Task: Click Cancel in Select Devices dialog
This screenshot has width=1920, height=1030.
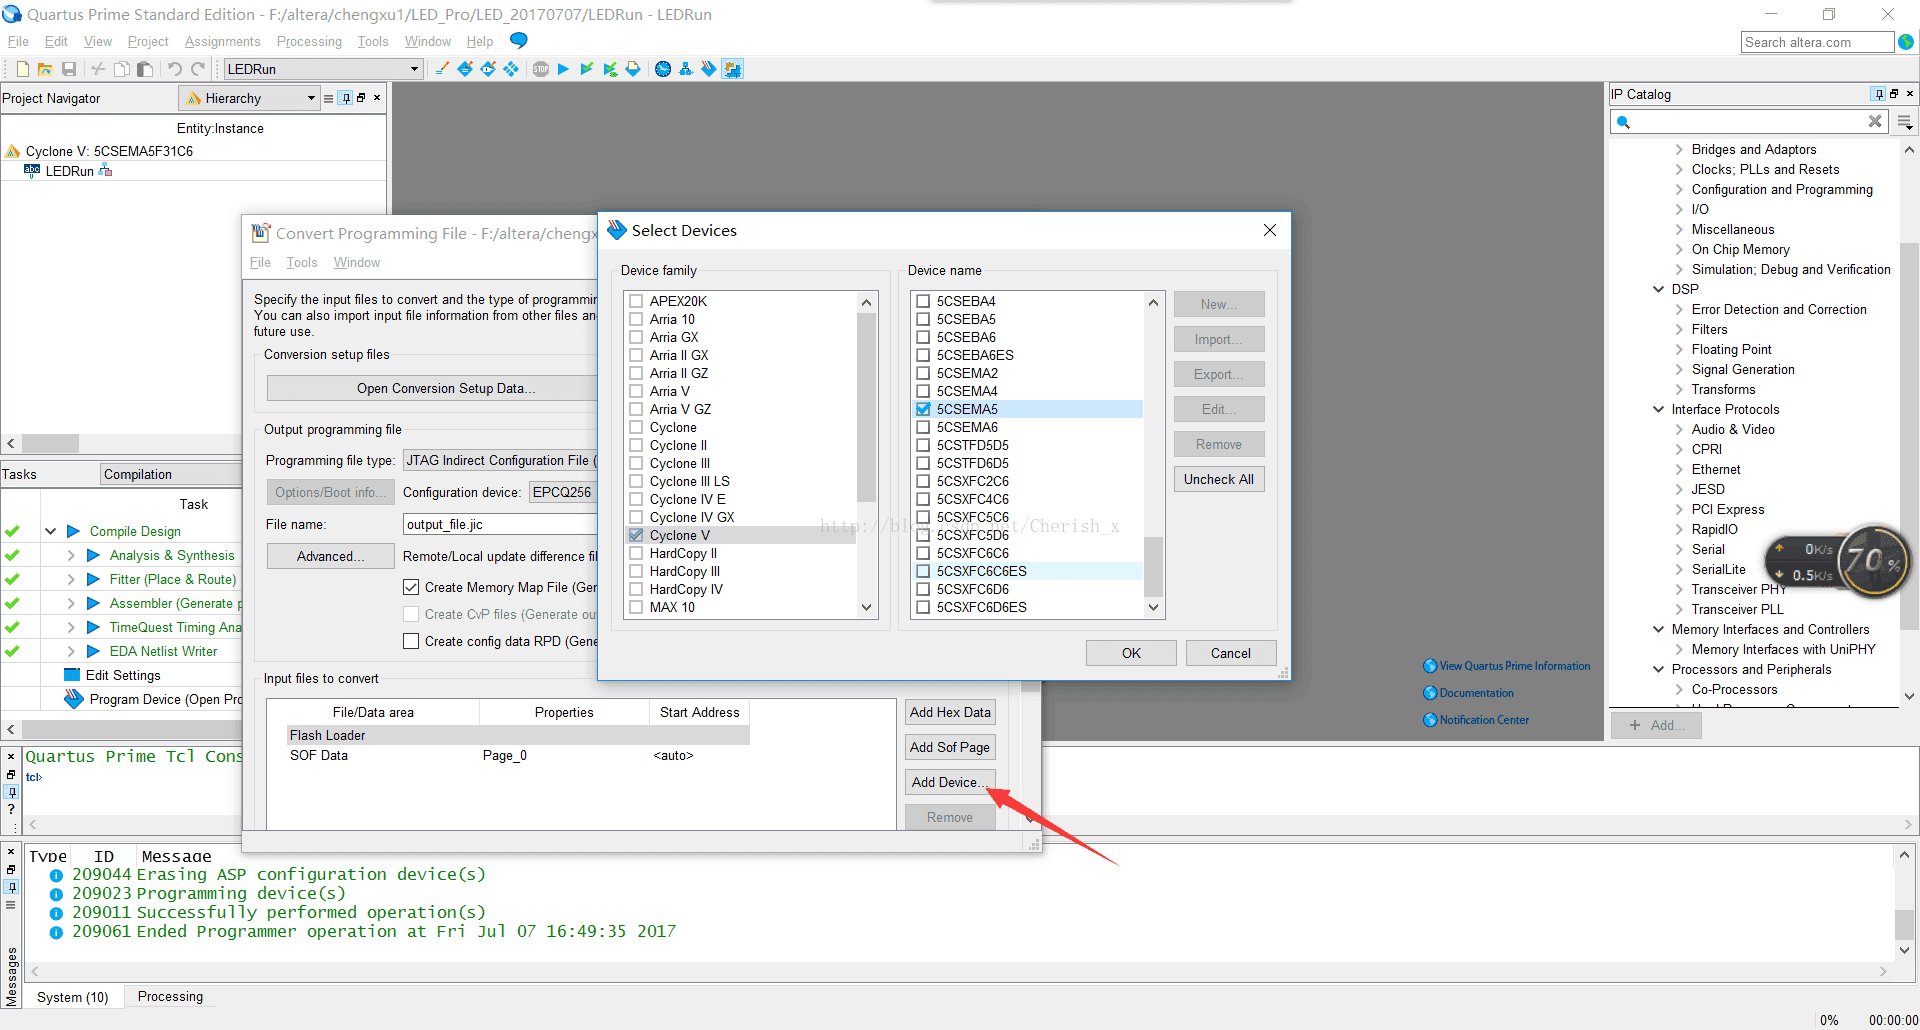Action: pos(1230,653)
